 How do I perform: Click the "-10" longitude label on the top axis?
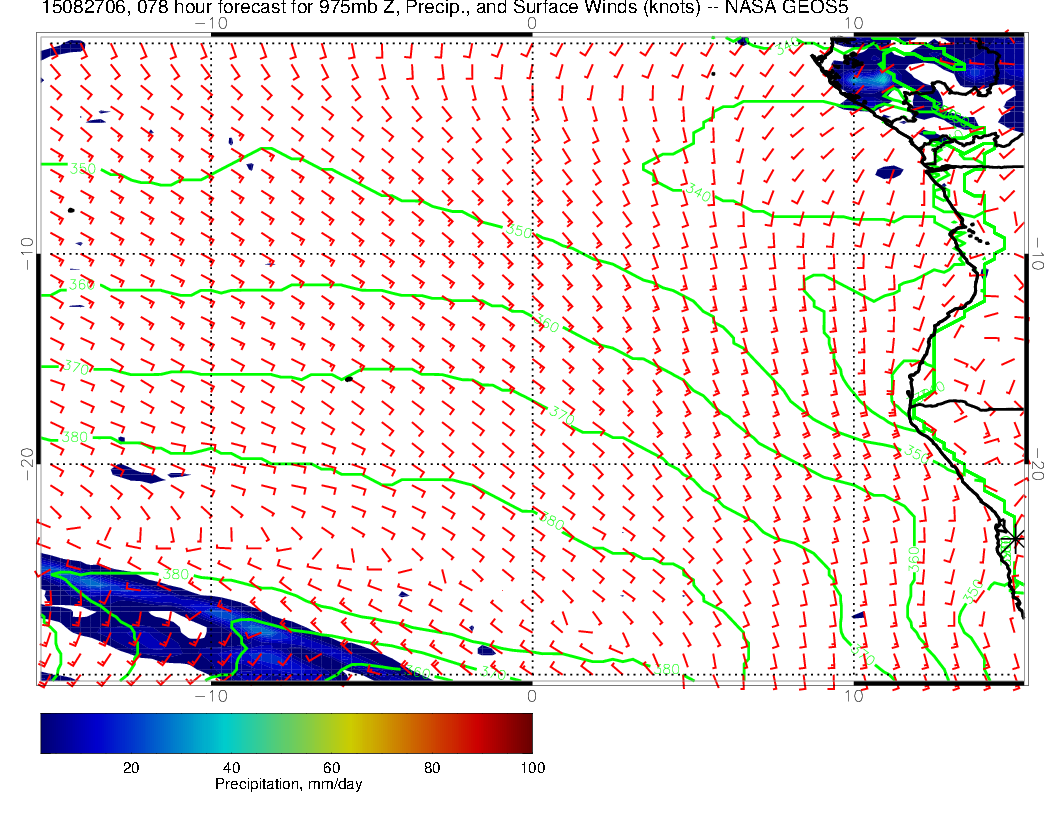pyautogui.click(x=211, y=24)
